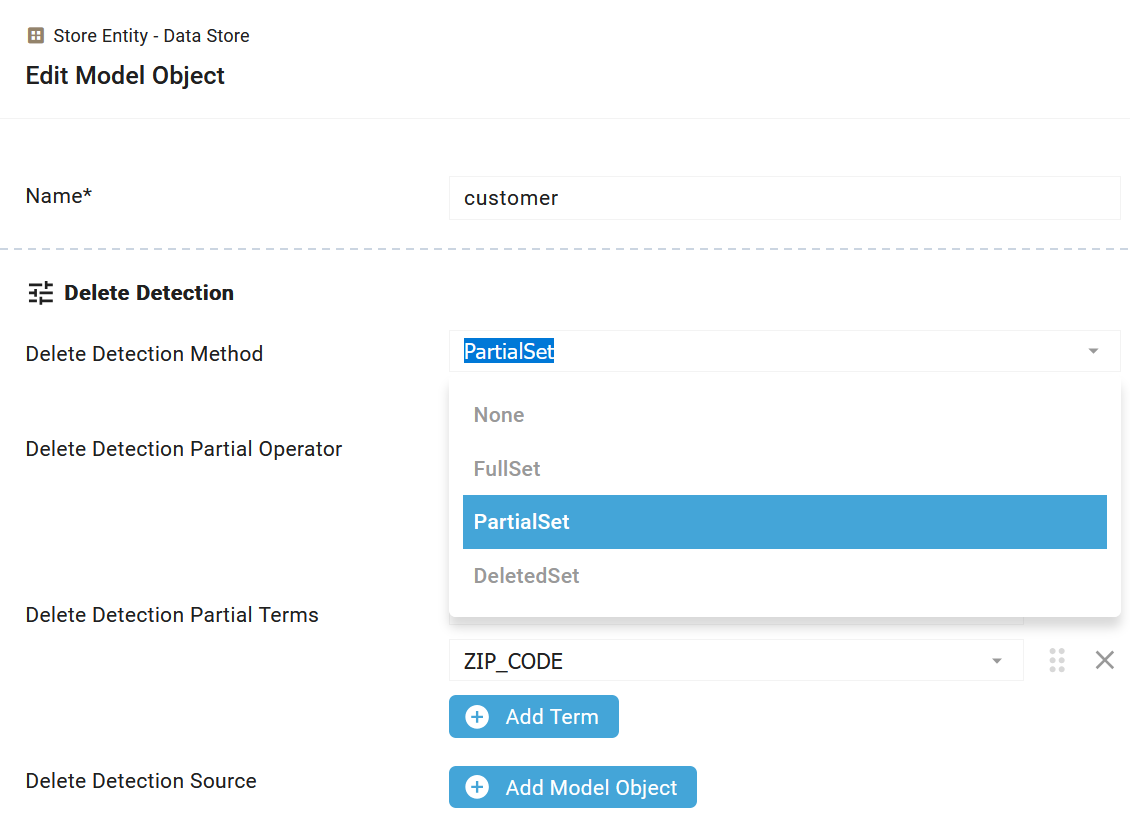Screen dimensions: 1130x818
Task: Choose FullSet from the method list
Action: (x=784, y=468)
